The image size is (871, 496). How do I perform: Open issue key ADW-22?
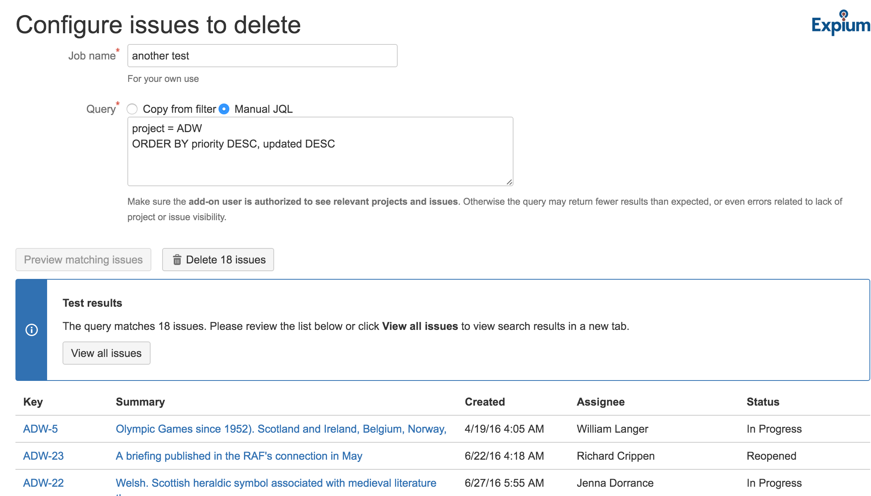[44, 483]
